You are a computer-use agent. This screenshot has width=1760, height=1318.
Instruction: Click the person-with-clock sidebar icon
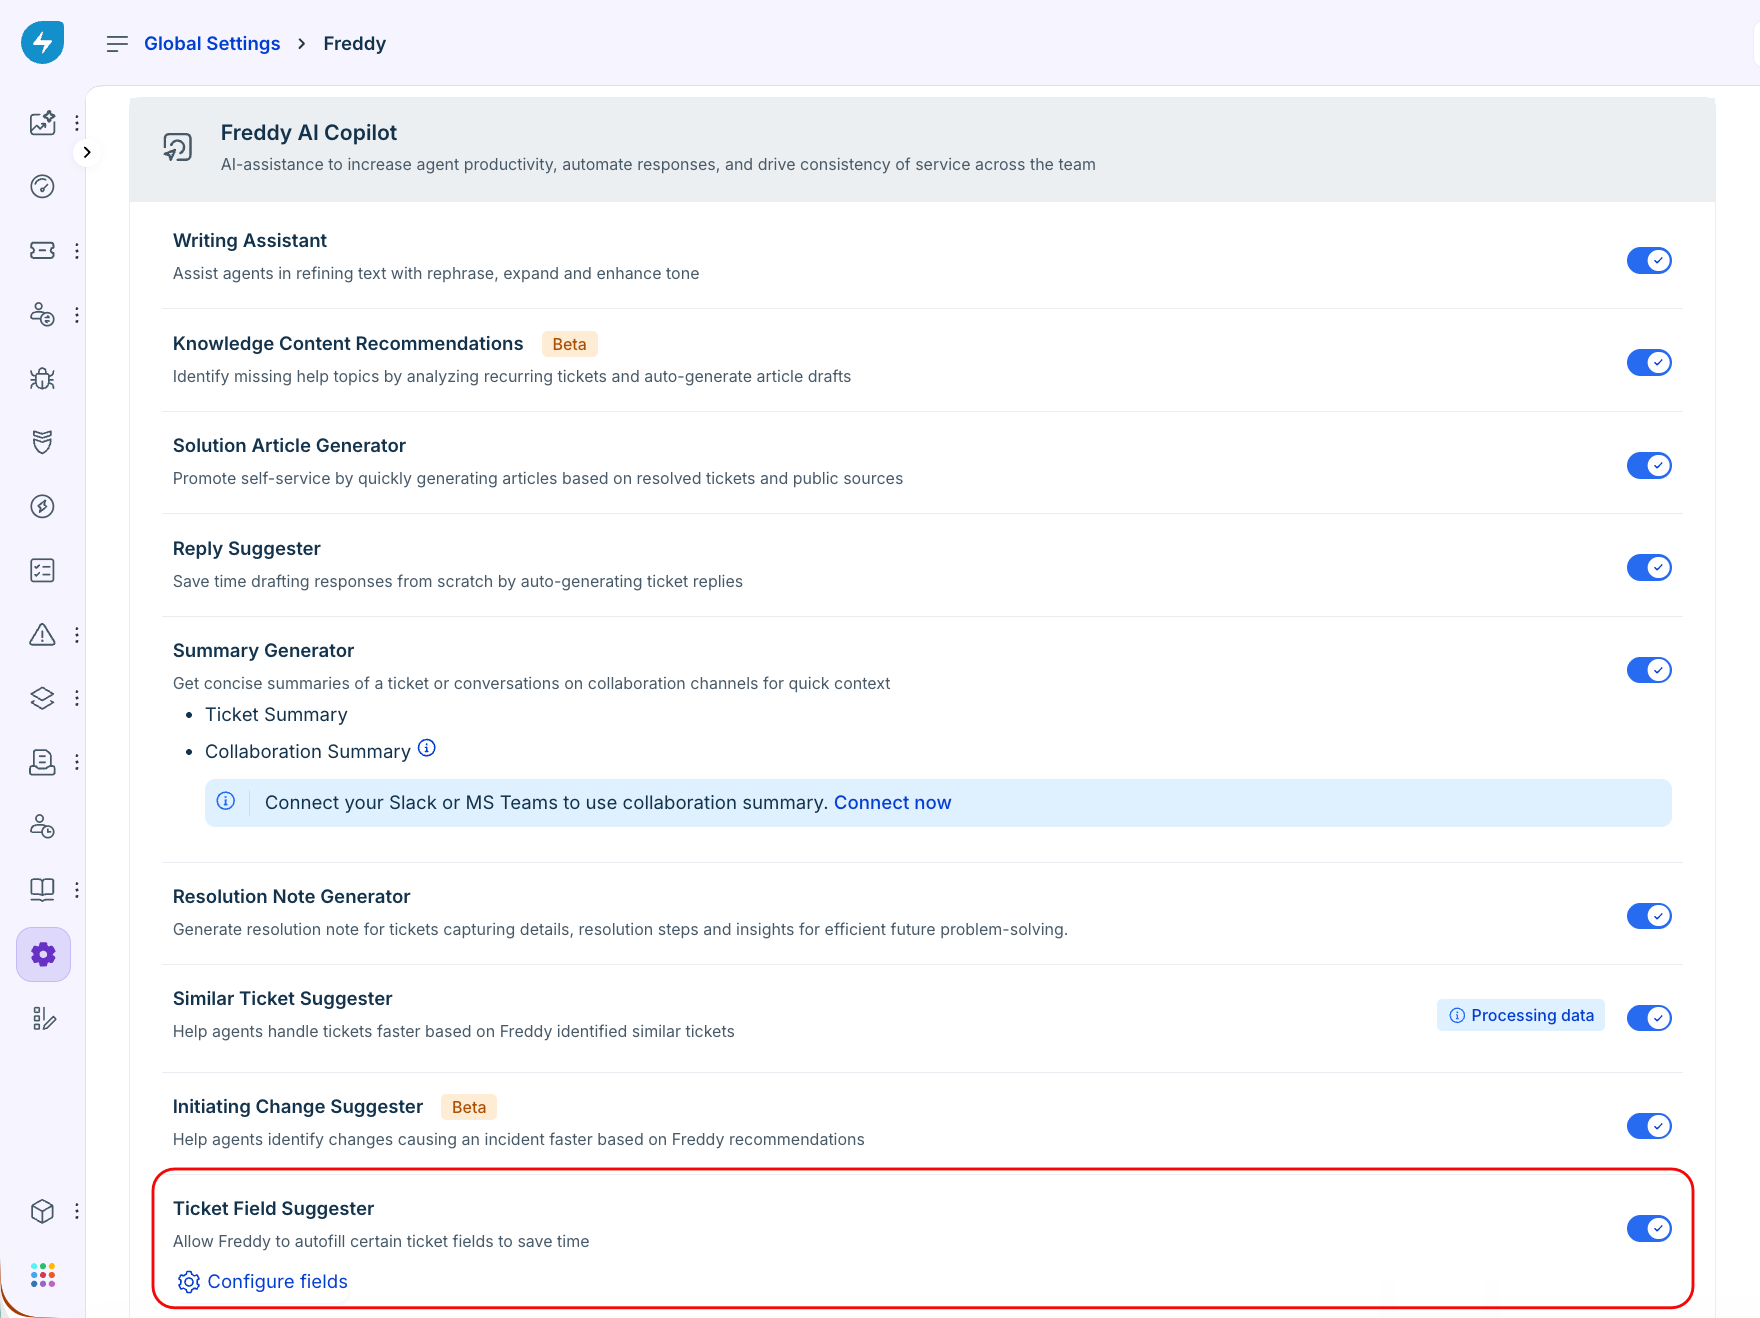[42, 826]
